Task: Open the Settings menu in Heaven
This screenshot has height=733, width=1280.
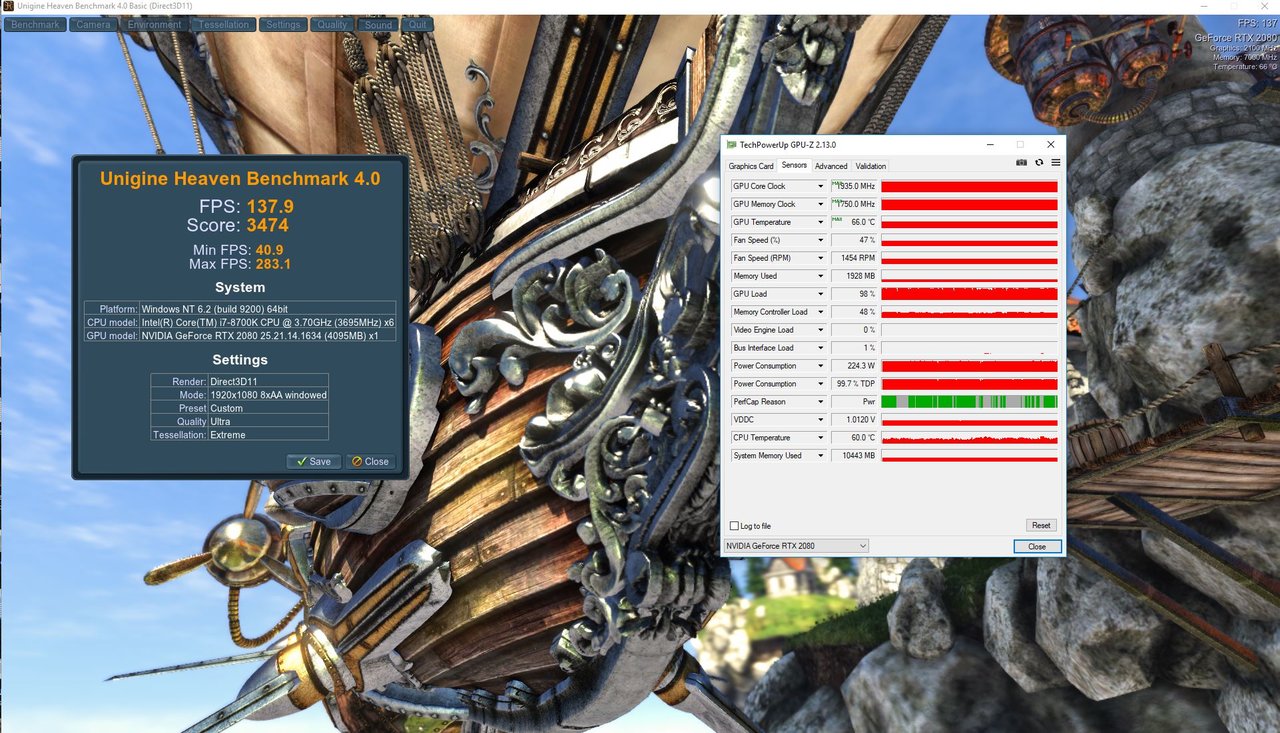Action: pyautogui.click(x=283, y=25)
